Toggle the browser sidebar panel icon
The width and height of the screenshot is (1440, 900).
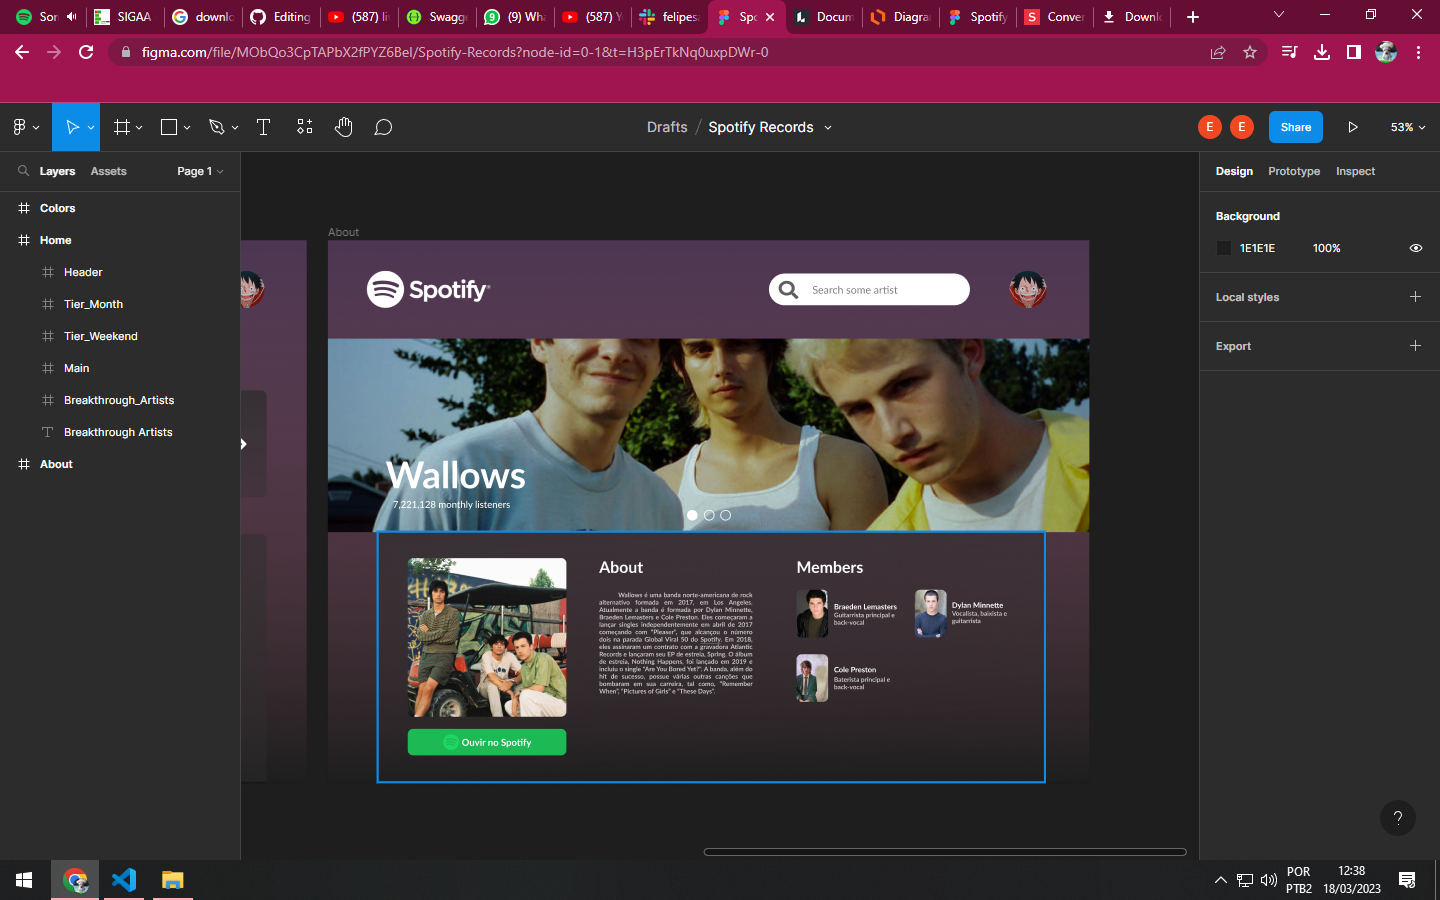[x=1354, y=52]
